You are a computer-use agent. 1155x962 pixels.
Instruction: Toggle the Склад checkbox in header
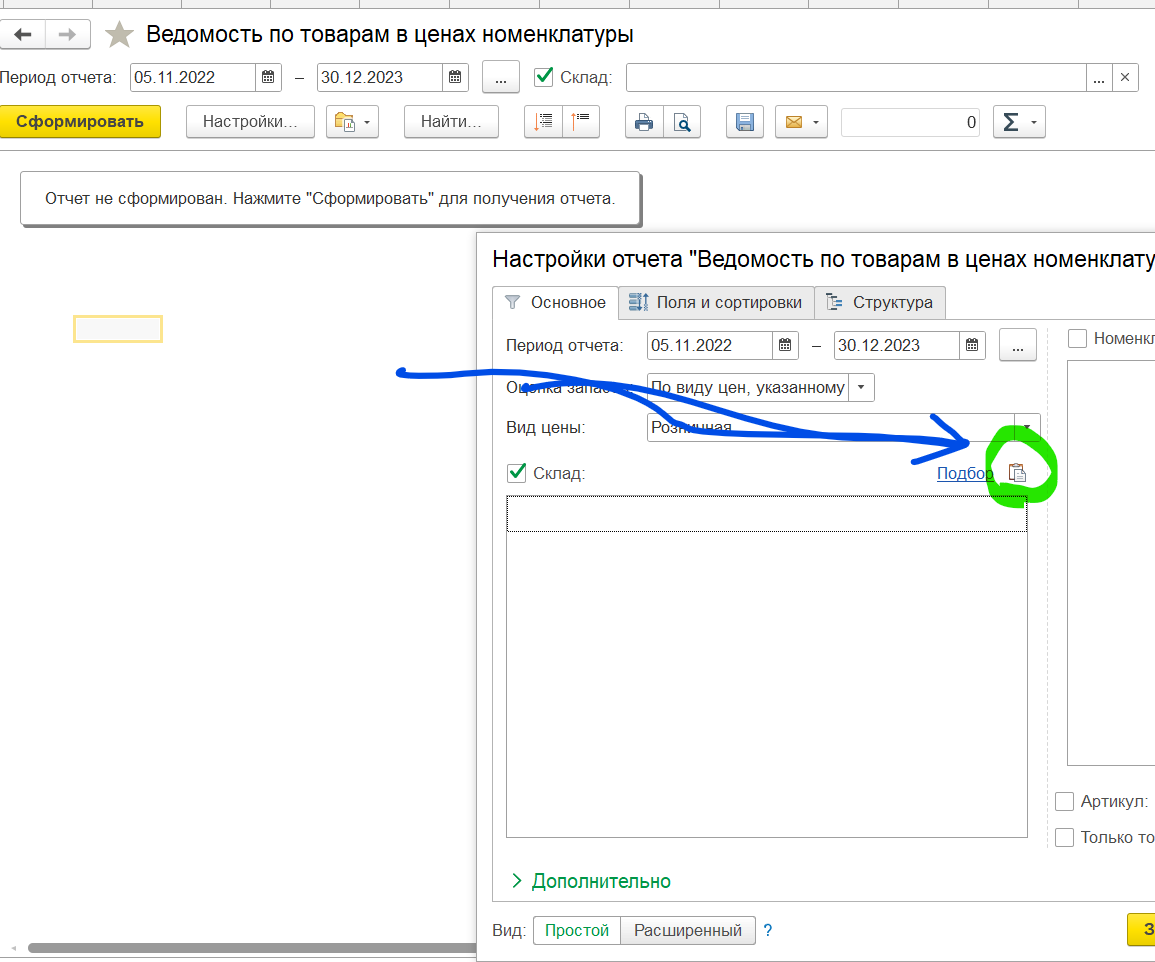pyautogui.click(x=544, y=77)
